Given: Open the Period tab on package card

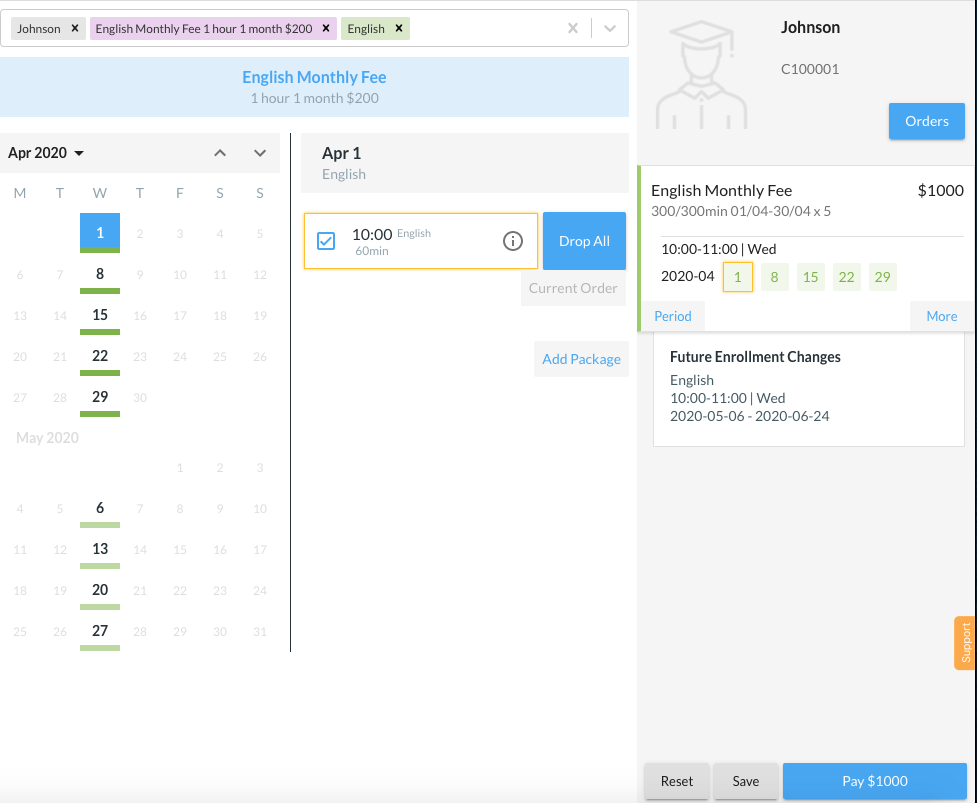Looking at the screenshot, I should 673,316.
